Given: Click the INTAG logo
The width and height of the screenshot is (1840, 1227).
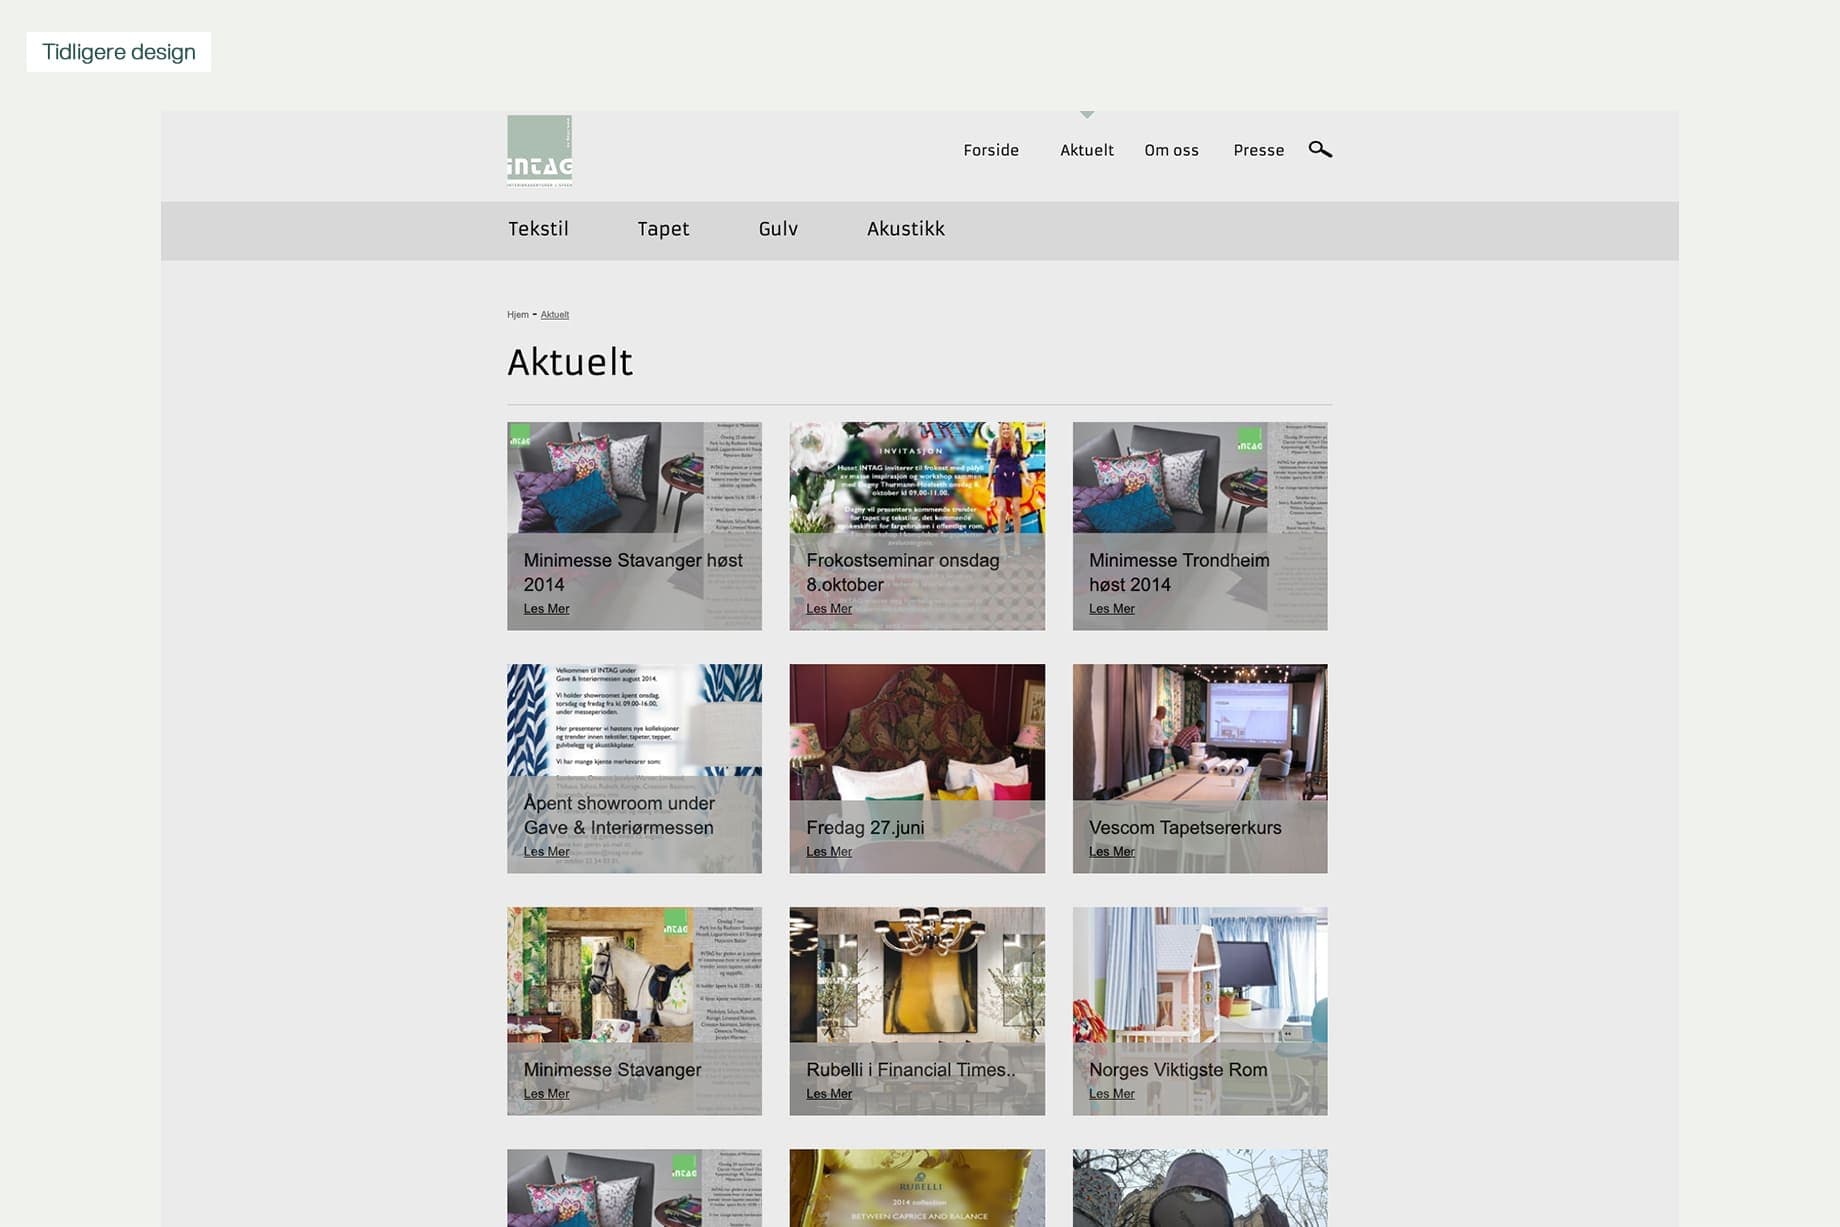Looking at the screenshot, I should [539, 151].
